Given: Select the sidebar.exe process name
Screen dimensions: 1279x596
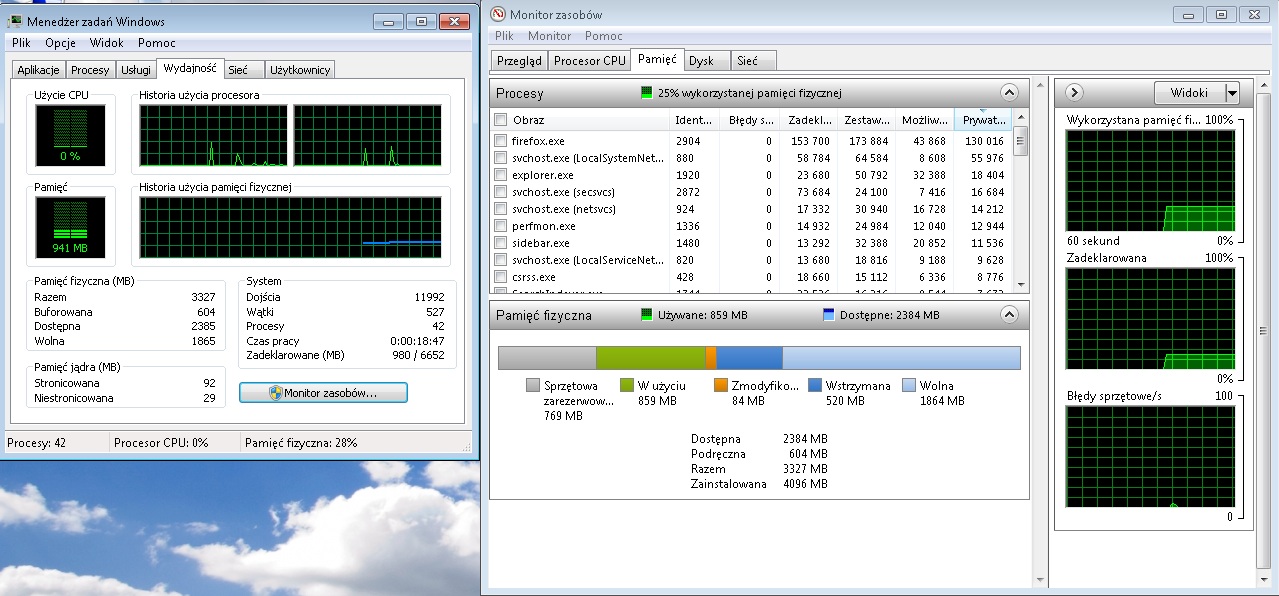Looking at the screenshot, I should (x=540, y=243).
